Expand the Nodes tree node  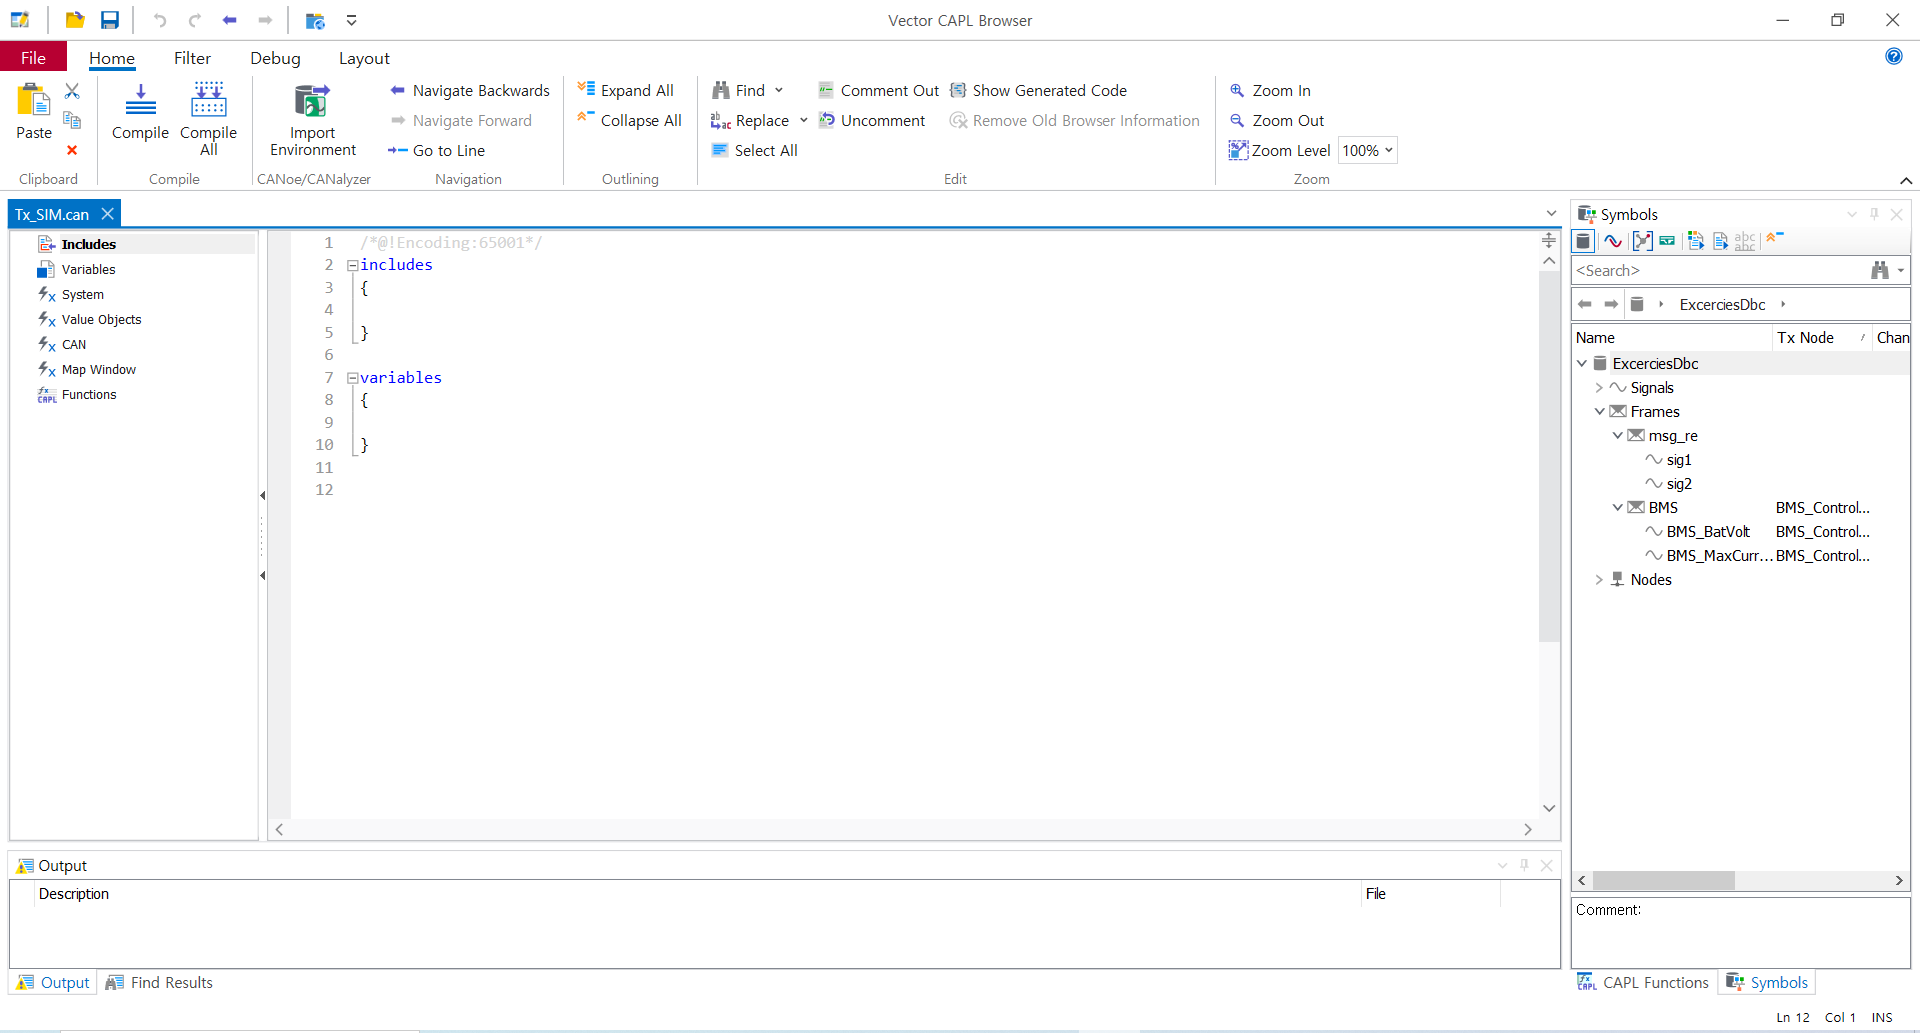(x=1599, y=580)
